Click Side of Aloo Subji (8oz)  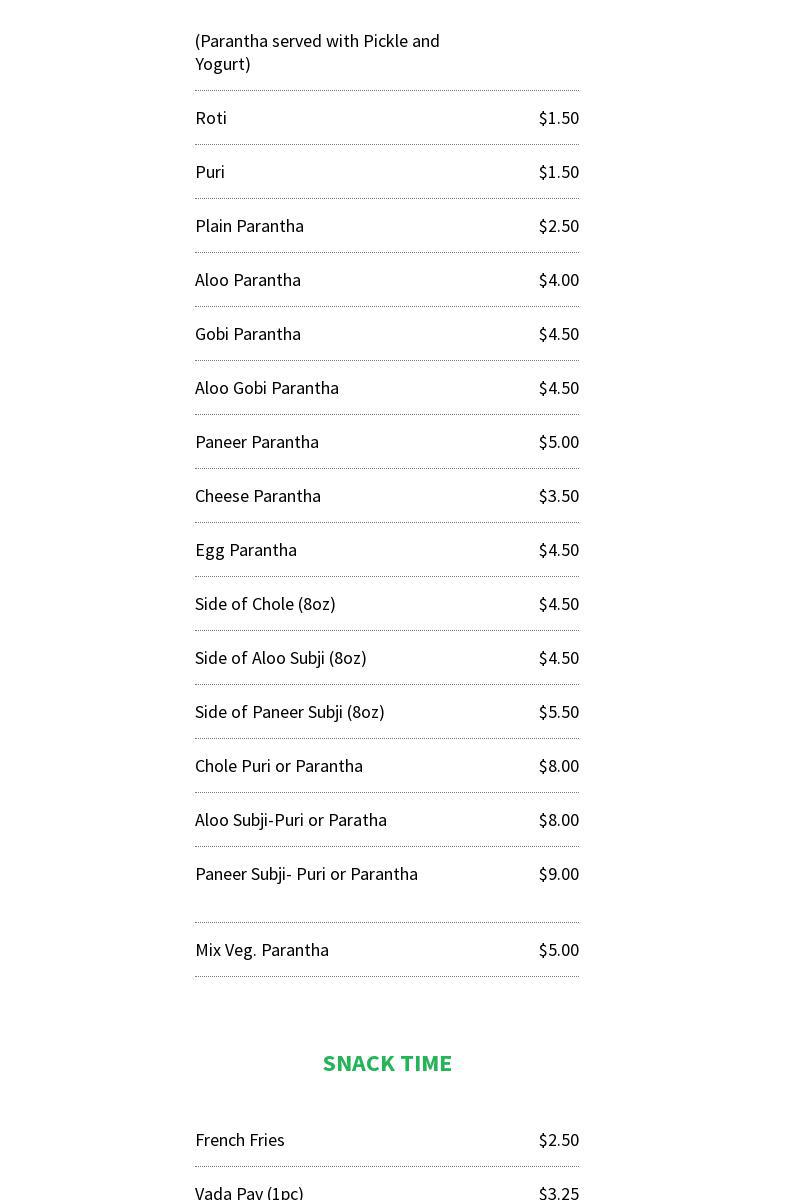(281, 658)
